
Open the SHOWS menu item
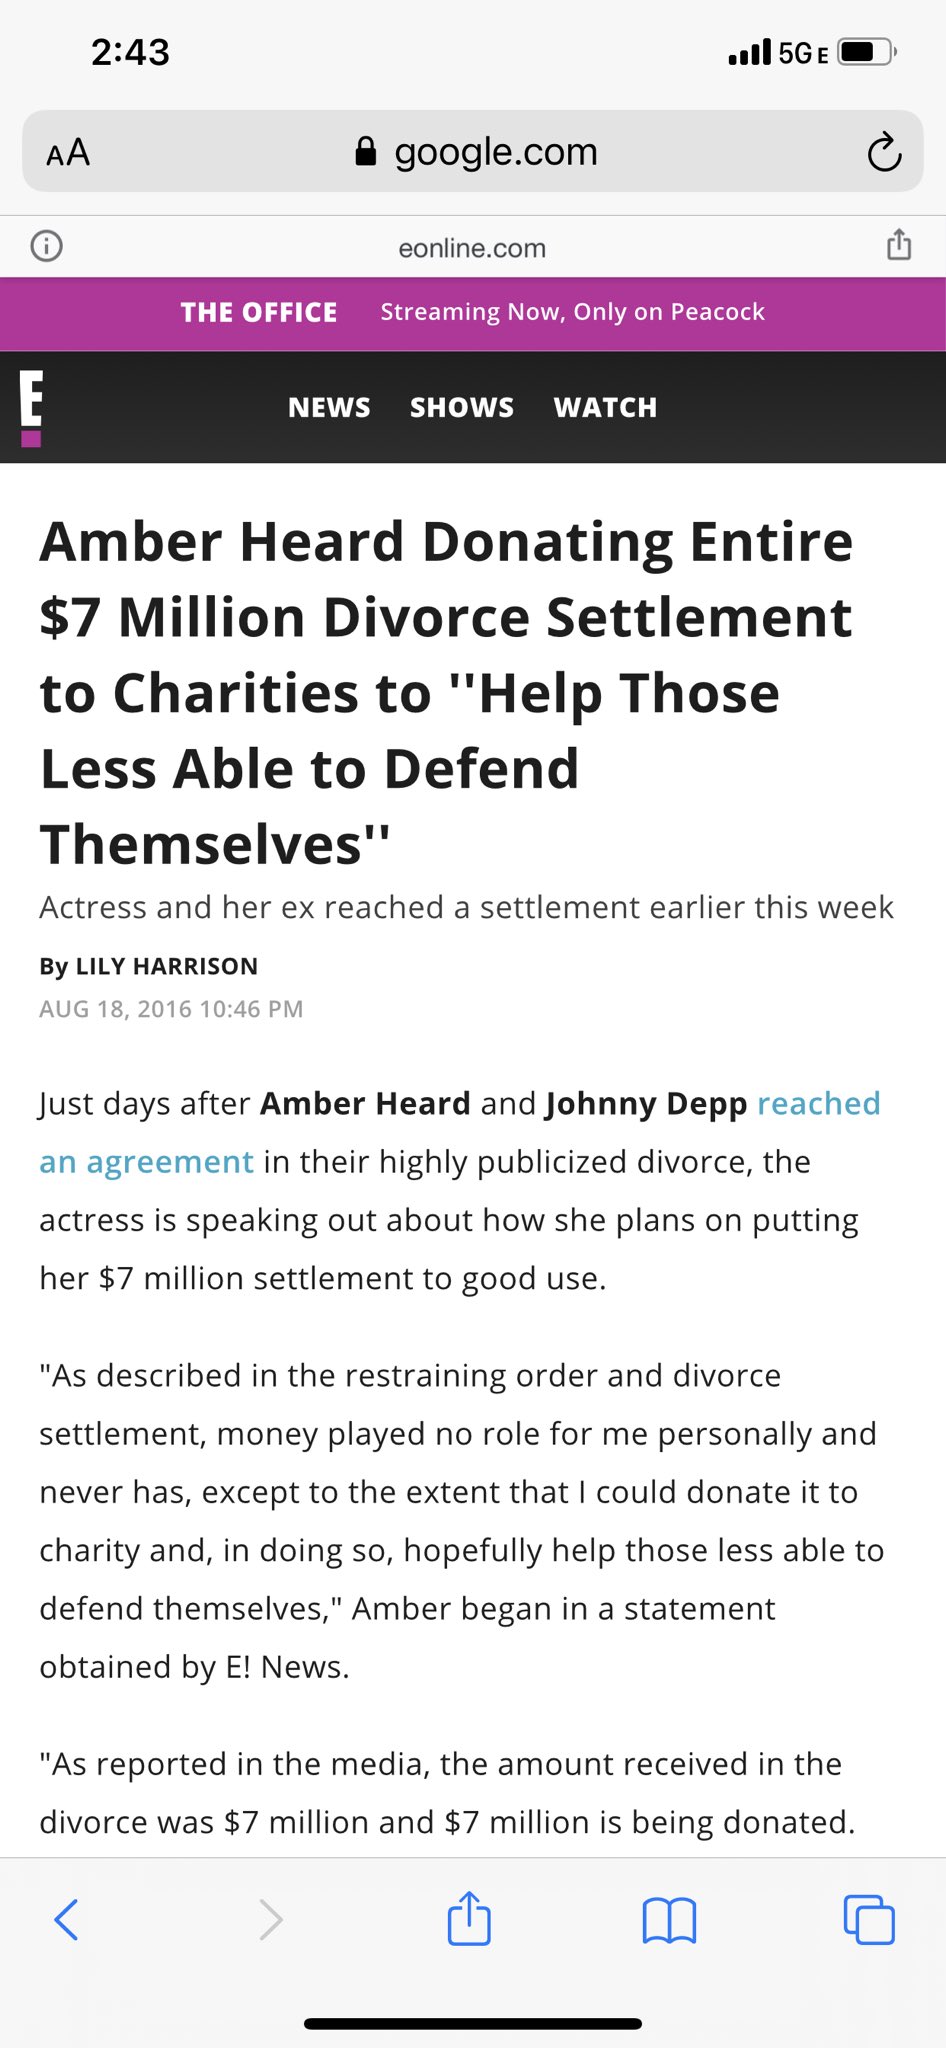click(462, 408)
